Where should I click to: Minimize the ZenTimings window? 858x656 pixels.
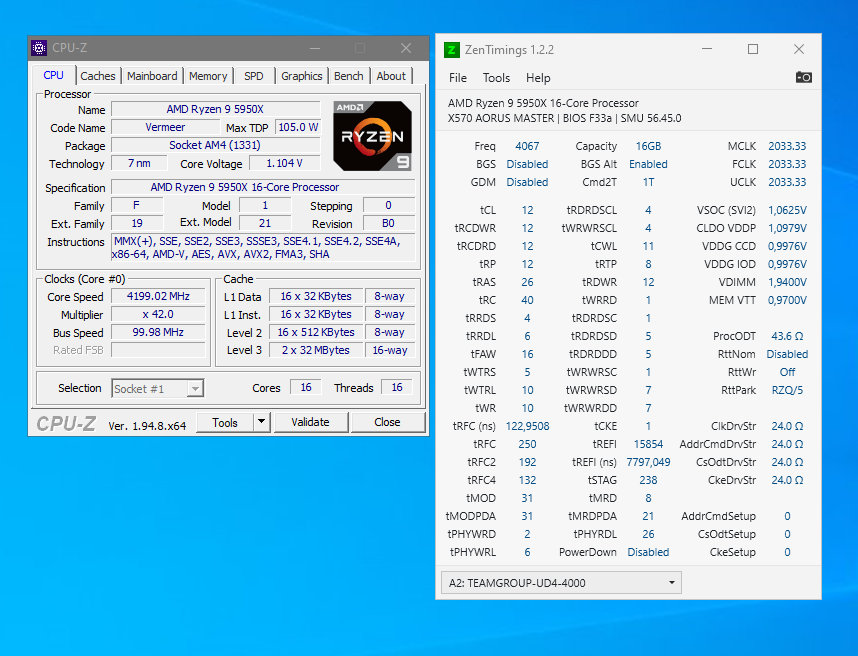click(x=707, y=49)
